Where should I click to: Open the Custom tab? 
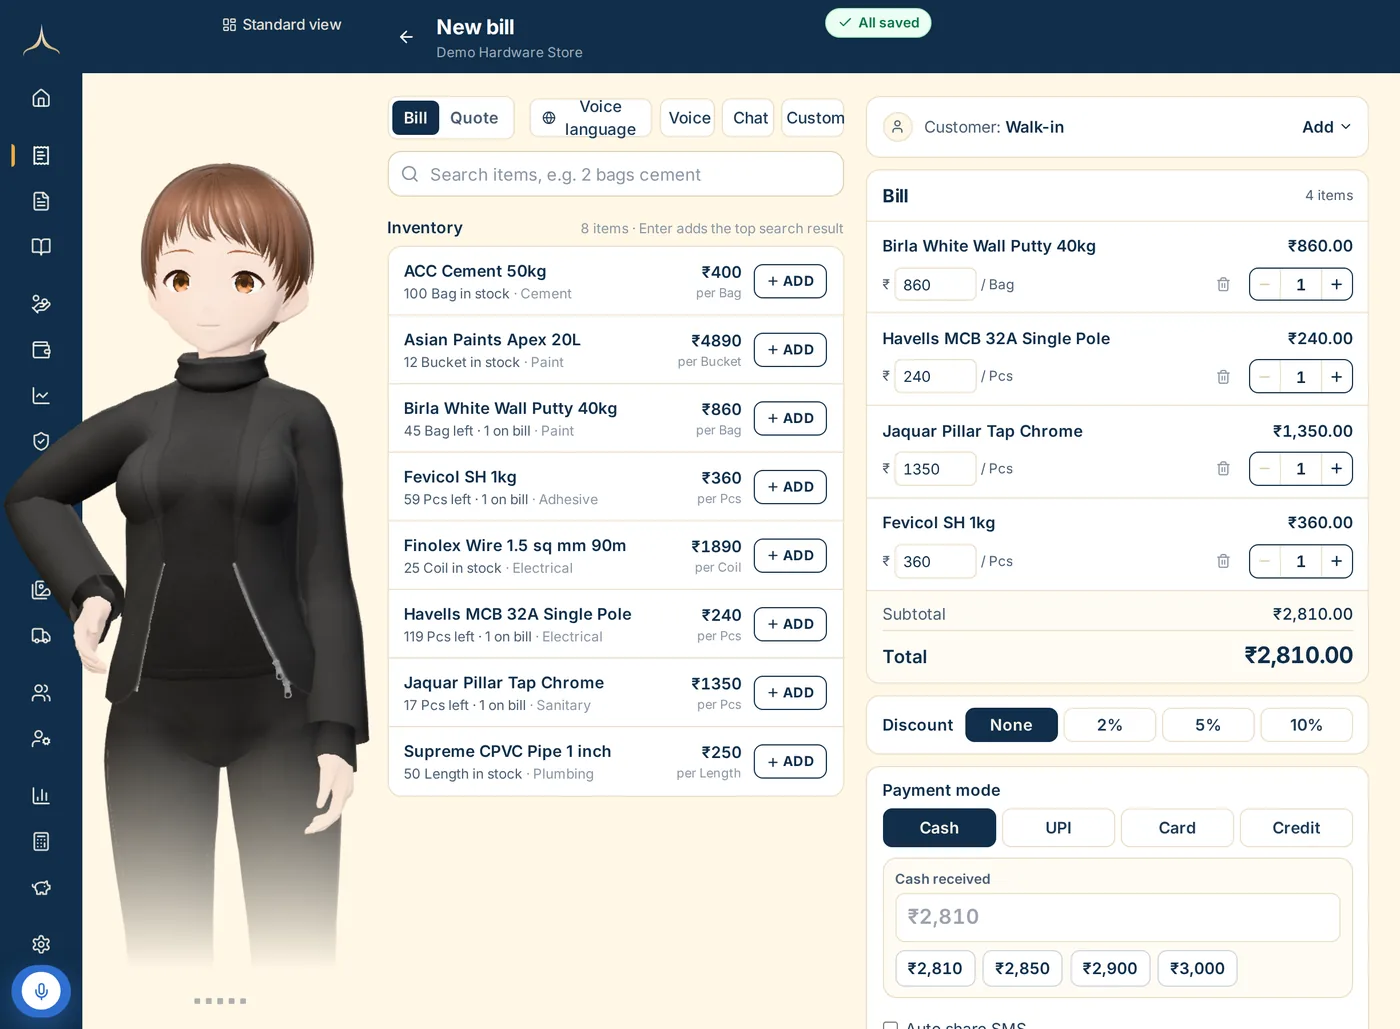point(814,118)
